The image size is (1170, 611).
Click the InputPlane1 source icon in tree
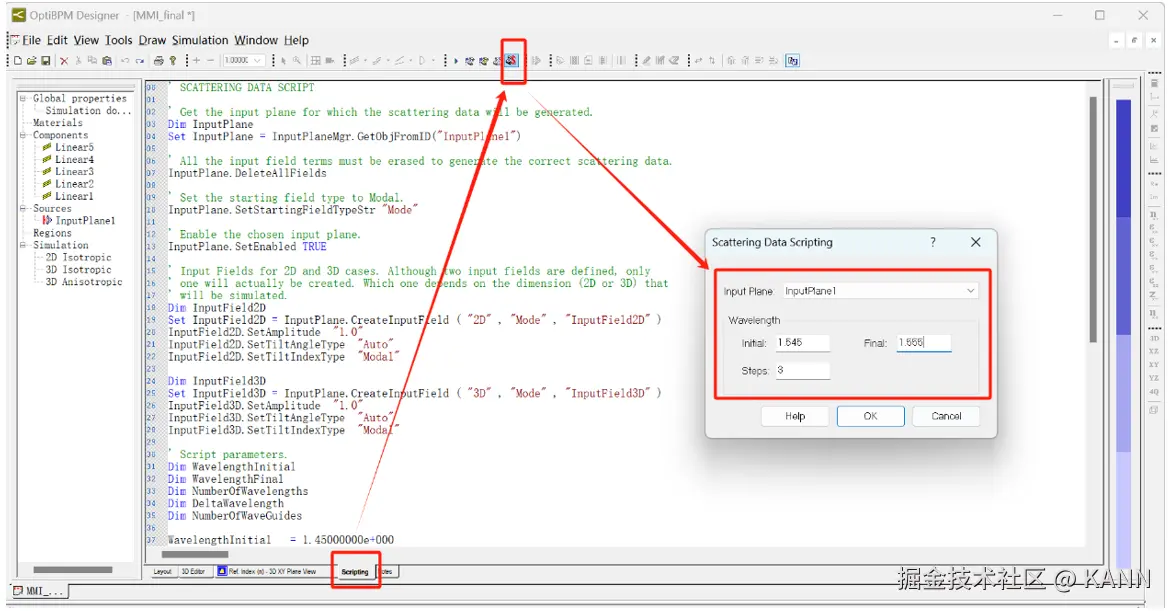47,221
